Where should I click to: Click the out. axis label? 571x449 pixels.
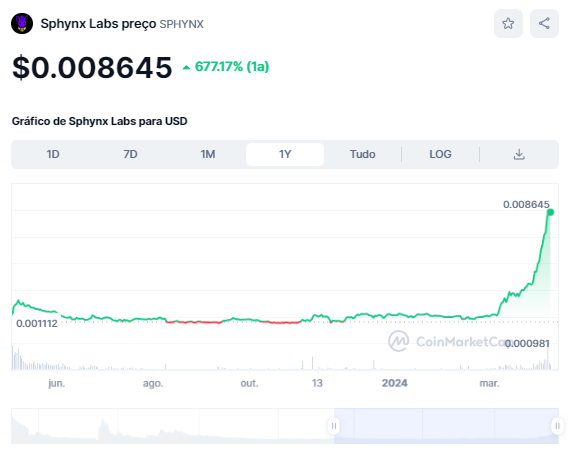[249, 383]
